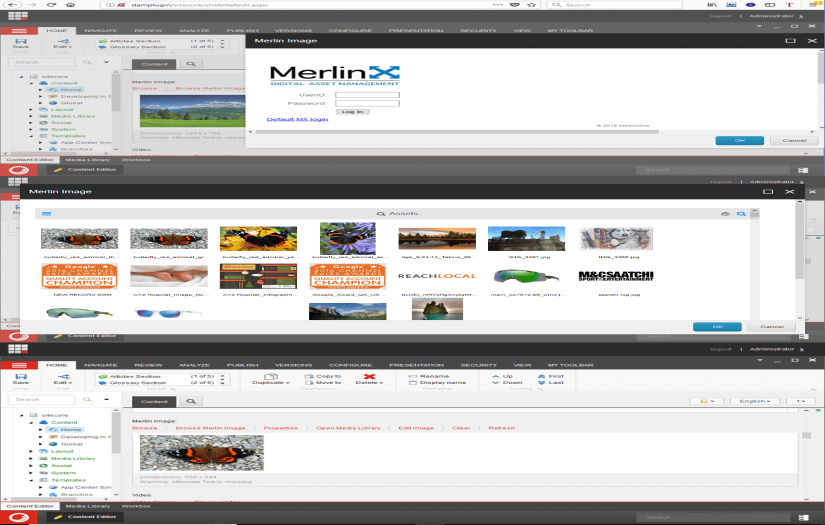
Task: Click the Open Media Library link
Action: (x=348, y=428)
